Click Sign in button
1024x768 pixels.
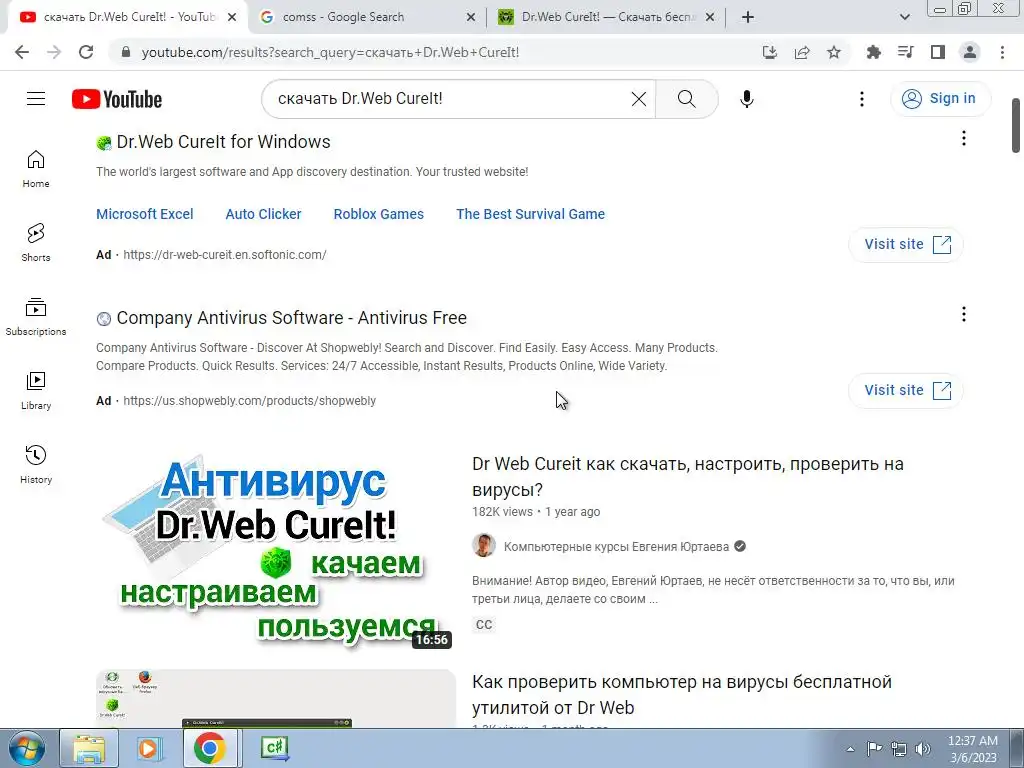tap(940, 99)
